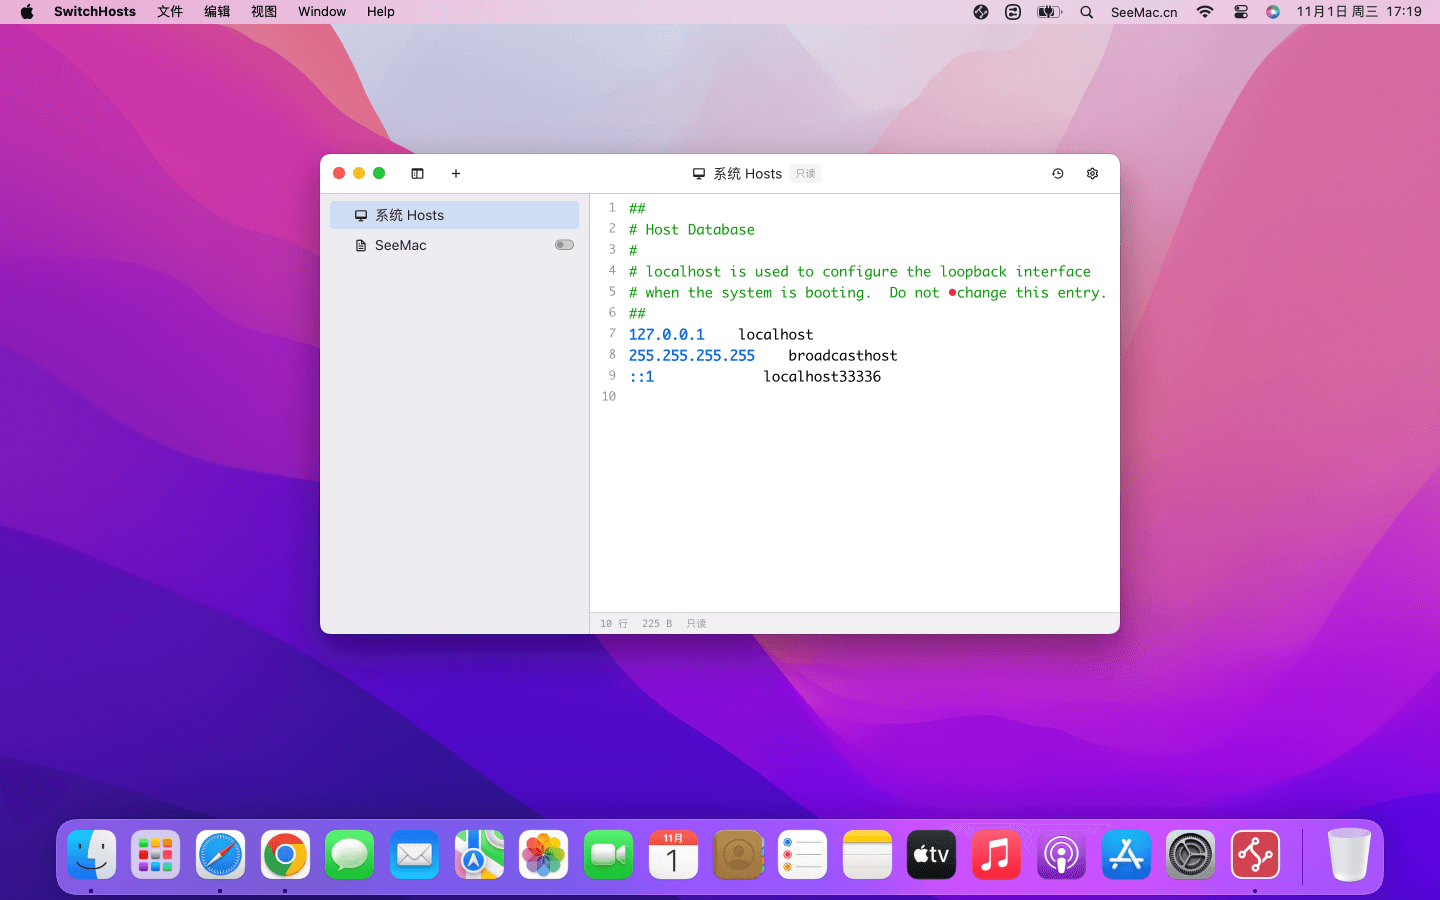Enable the SeeMac hosts toggle switch
The image size is (1440, 900).
[x=564, y=245]
